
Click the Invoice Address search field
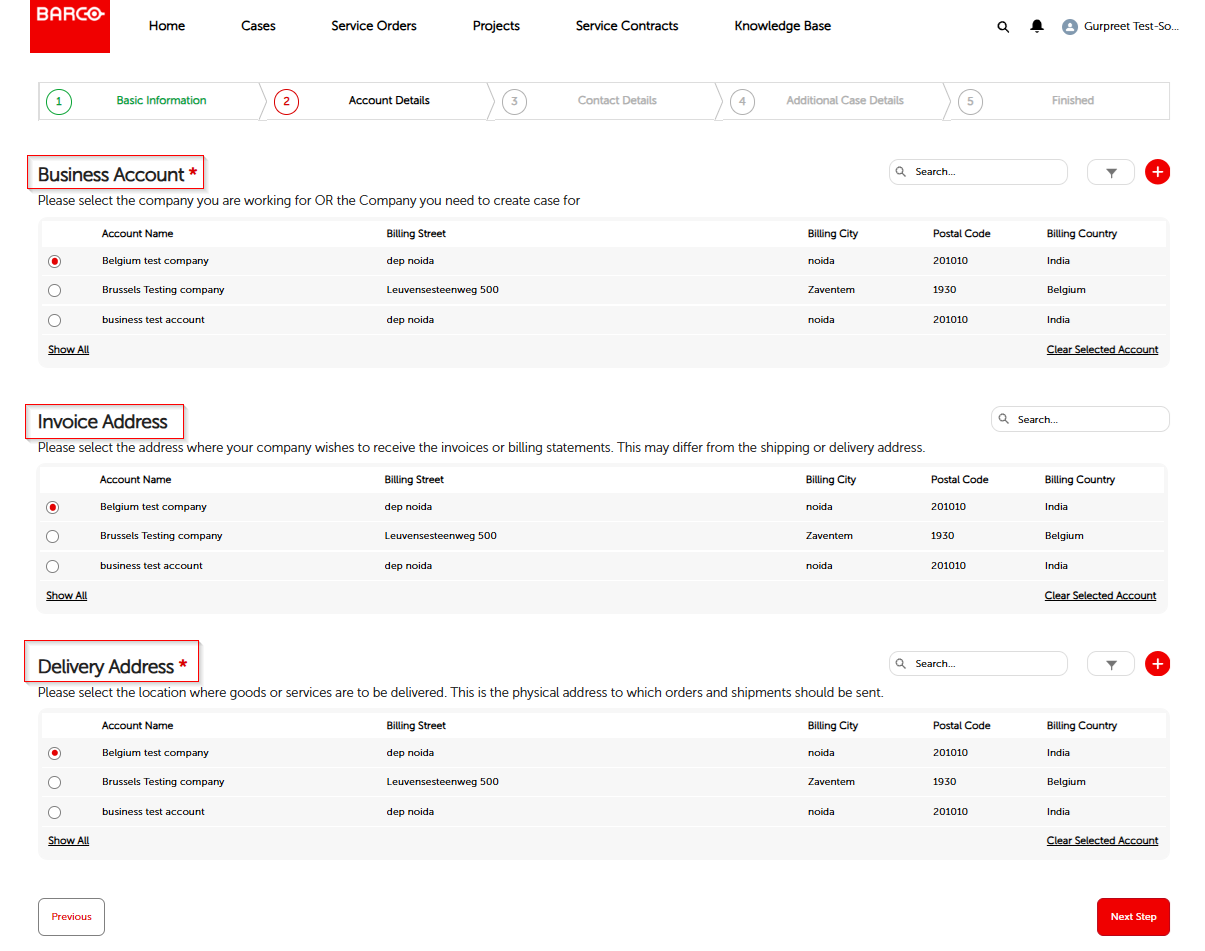(1080, 418)
